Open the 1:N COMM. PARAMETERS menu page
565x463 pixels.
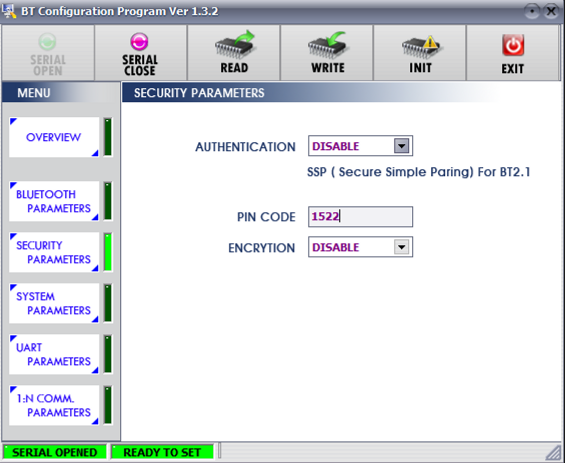pyautogui.click(x=54, y=405)
